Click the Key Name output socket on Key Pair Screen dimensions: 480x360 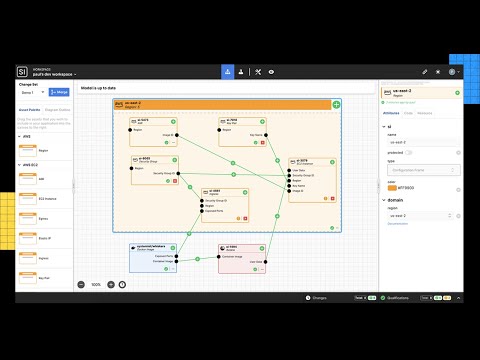[x=266, y=135]
